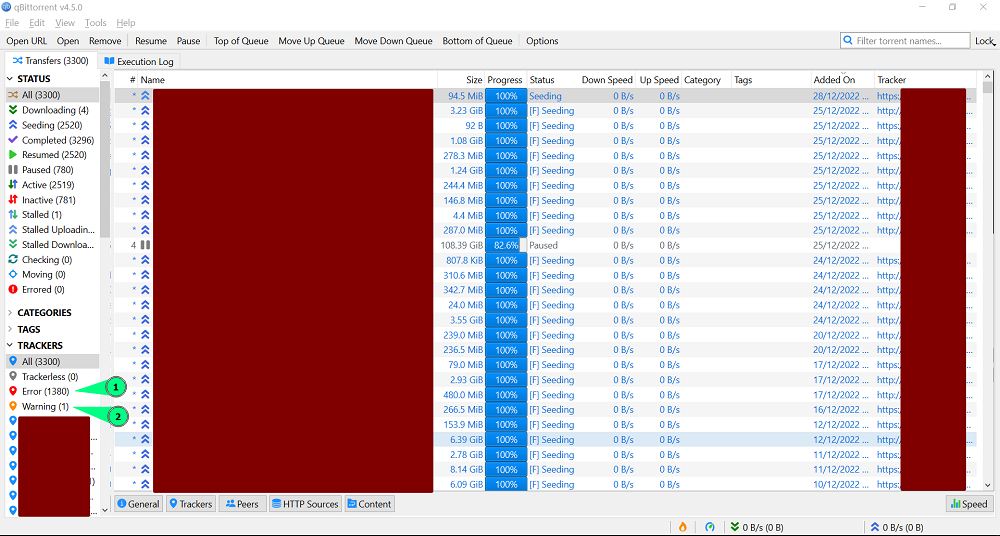Open the View menu
Viewport: 1000px width, 536px height.
coord(65,23)
